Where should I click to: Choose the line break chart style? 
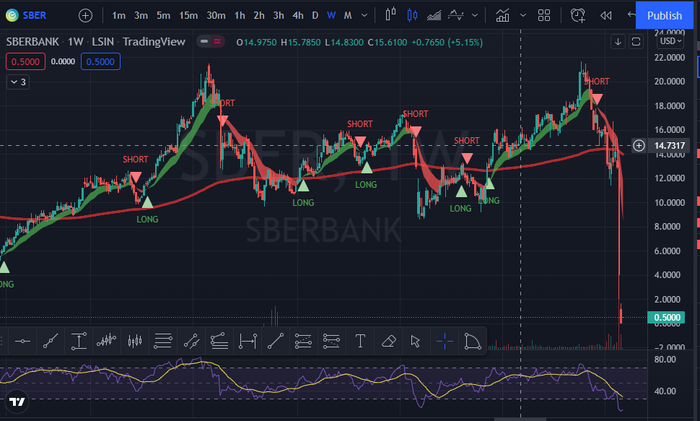tap(456, 16)
